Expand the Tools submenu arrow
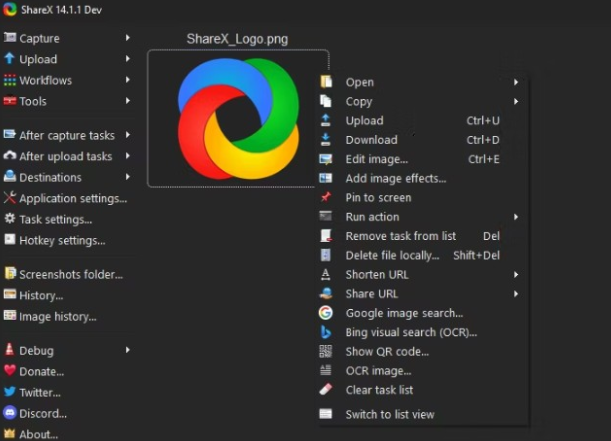This screenshot has height=441, width=611. [x=127, y=101]
